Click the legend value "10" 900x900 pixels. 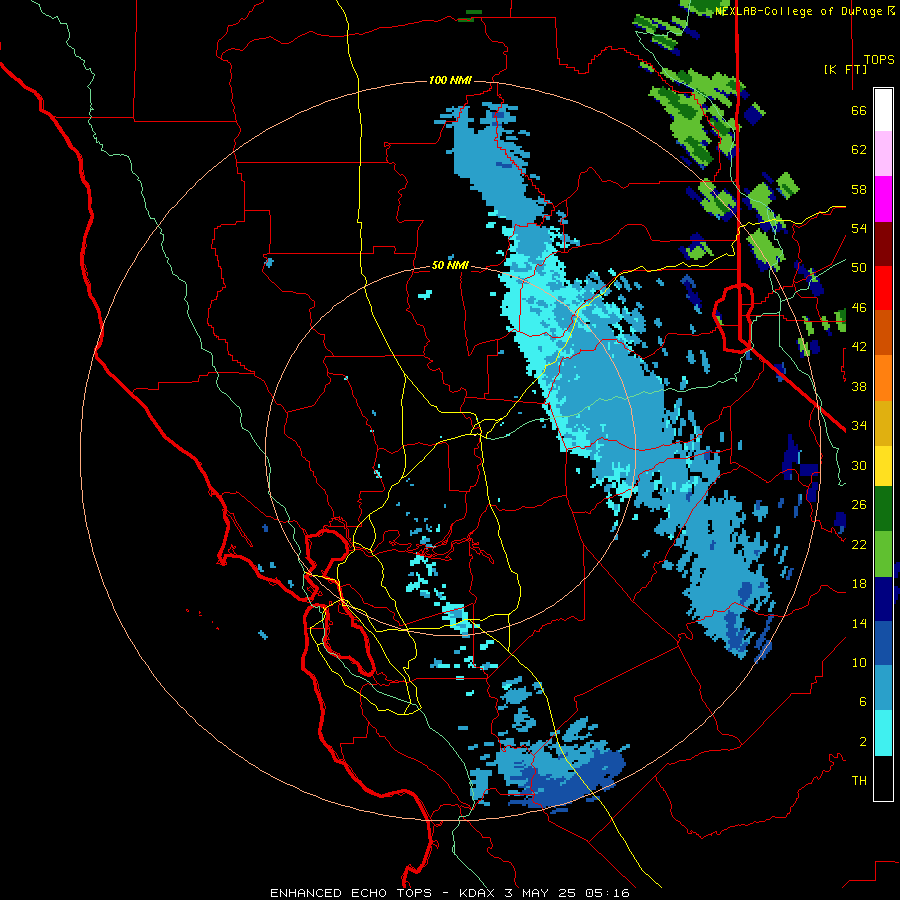859,662
